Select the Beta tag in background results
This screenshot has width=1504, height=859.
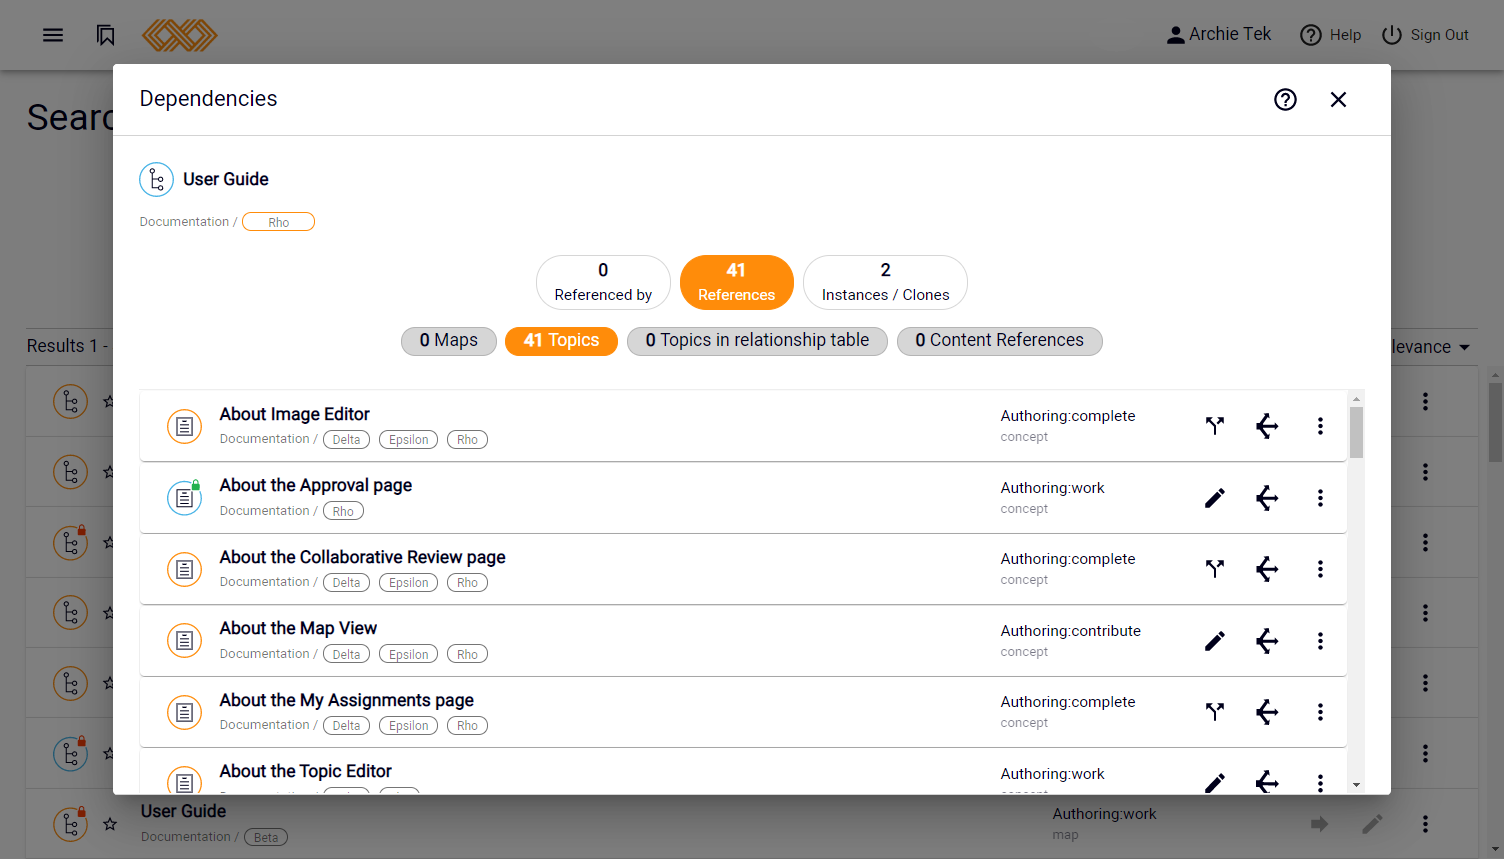coord(265,838)
